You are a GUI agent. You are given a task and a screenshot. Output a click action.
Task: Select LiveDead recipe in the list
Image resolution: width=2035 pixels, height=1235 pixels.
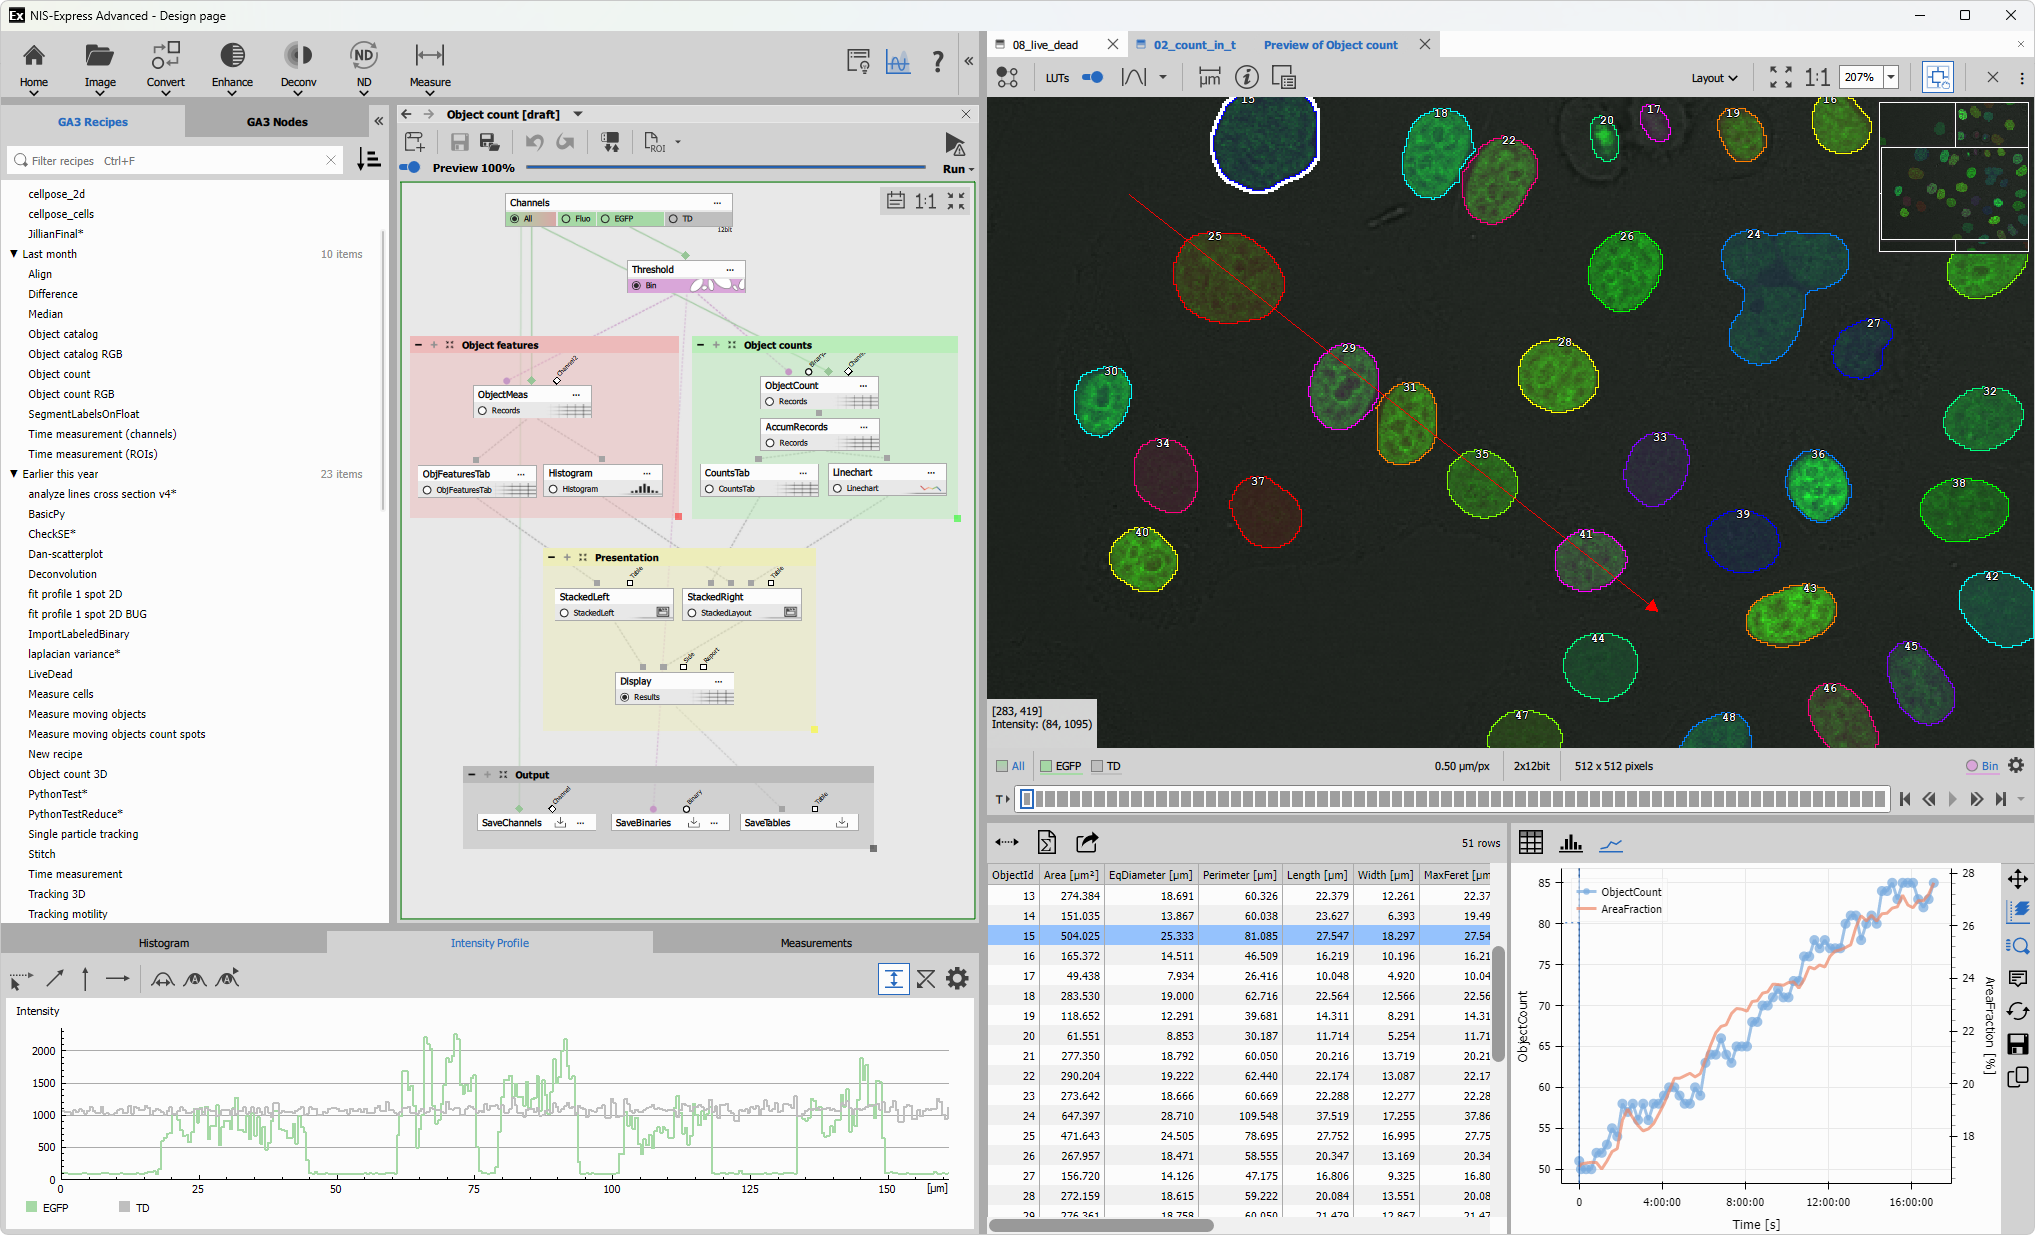50,674
